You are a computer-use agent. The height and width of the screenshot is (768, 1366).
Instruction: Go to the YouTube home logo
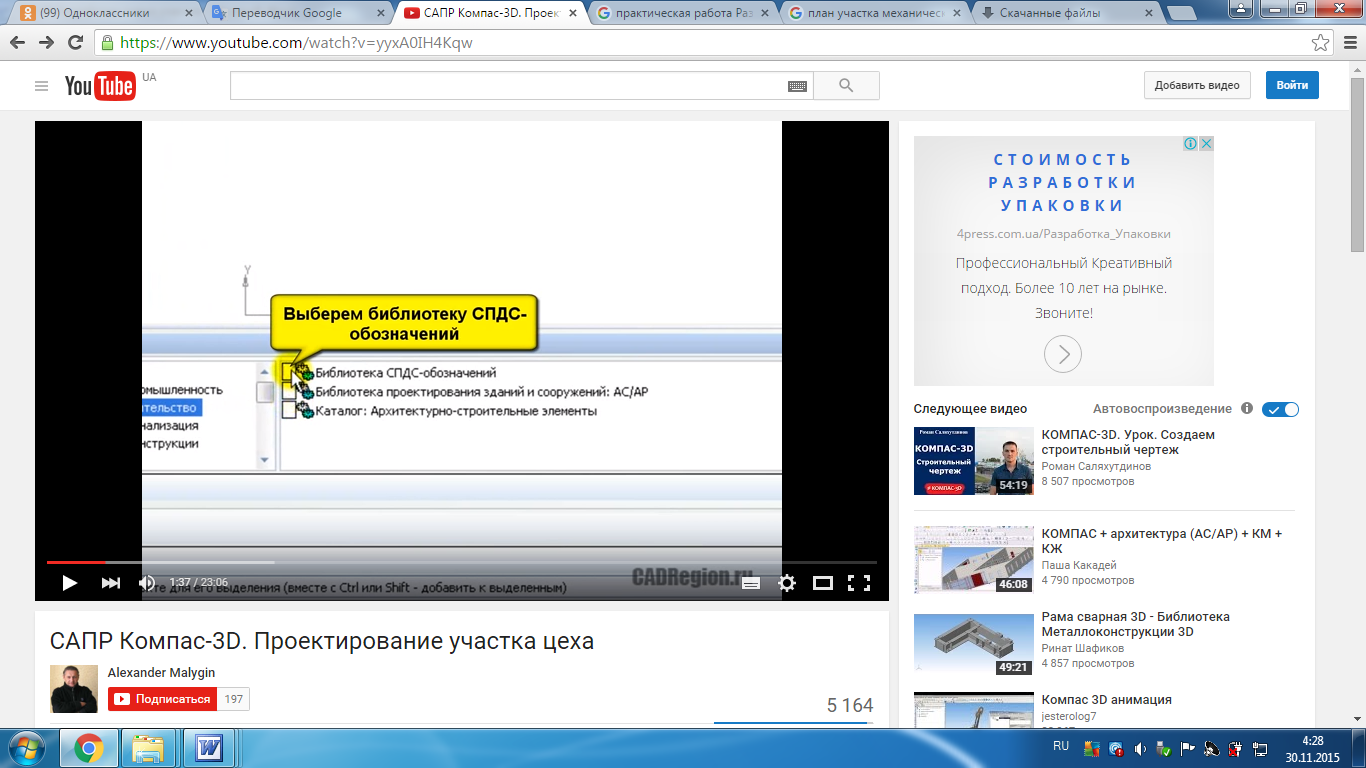[x=100, y=86]
